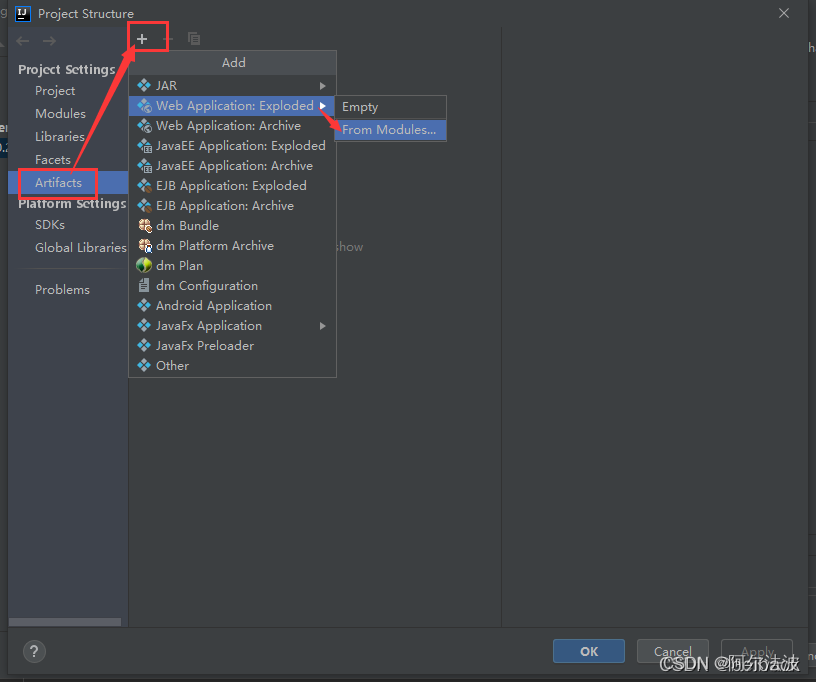Click the EJB Application: Exploded icon

(x=144, y=186)
